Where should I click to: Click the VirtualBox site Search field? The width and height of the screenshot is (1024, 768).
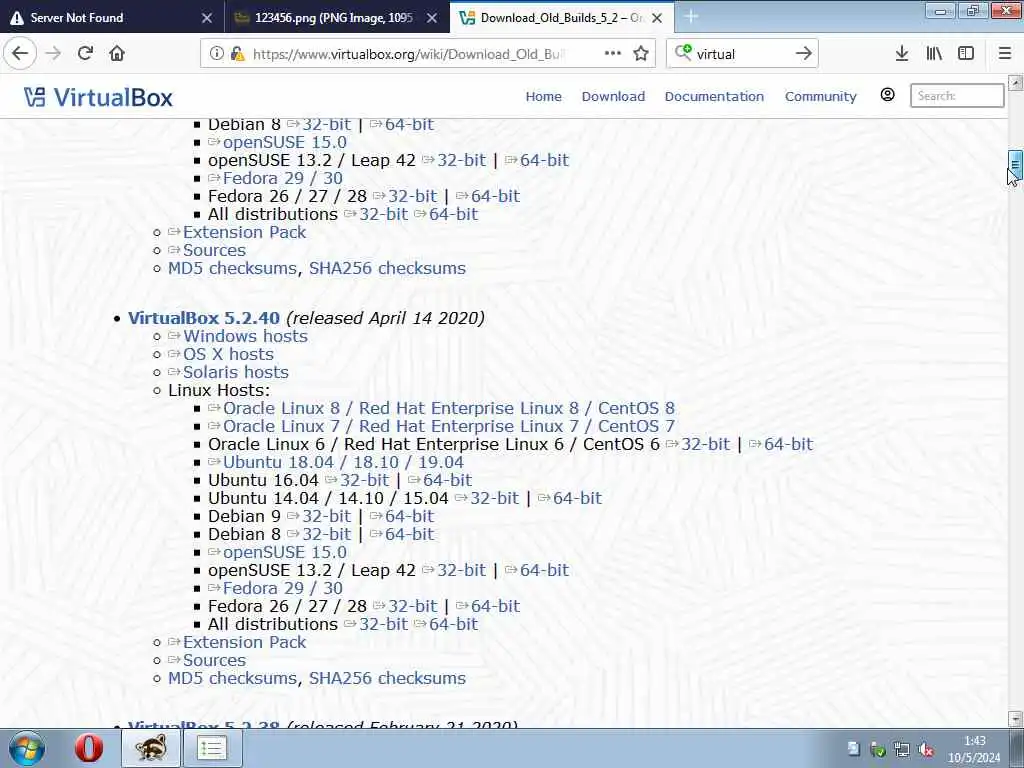coord(957,96)
